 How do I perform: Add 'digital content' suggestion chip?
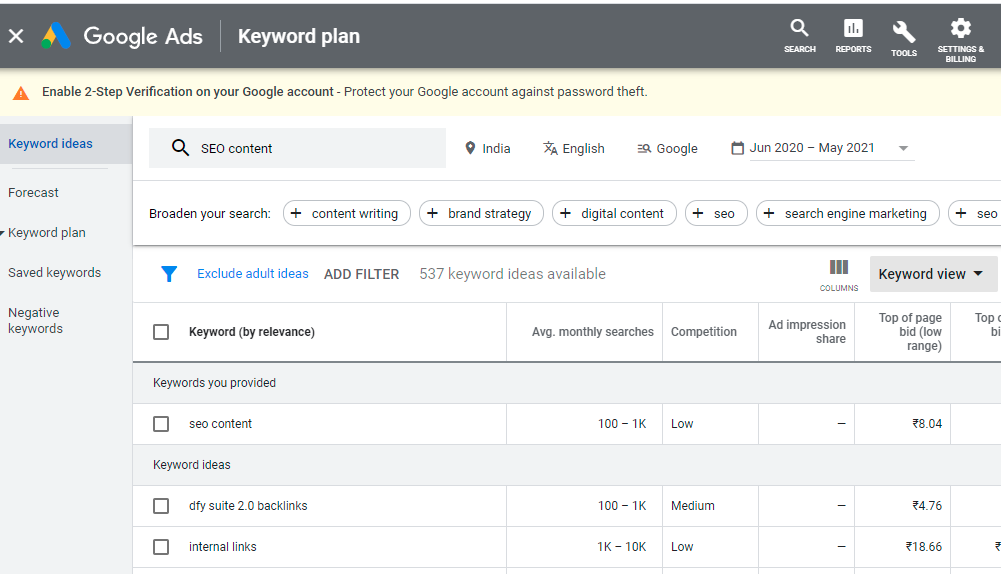tap(614, 213)
